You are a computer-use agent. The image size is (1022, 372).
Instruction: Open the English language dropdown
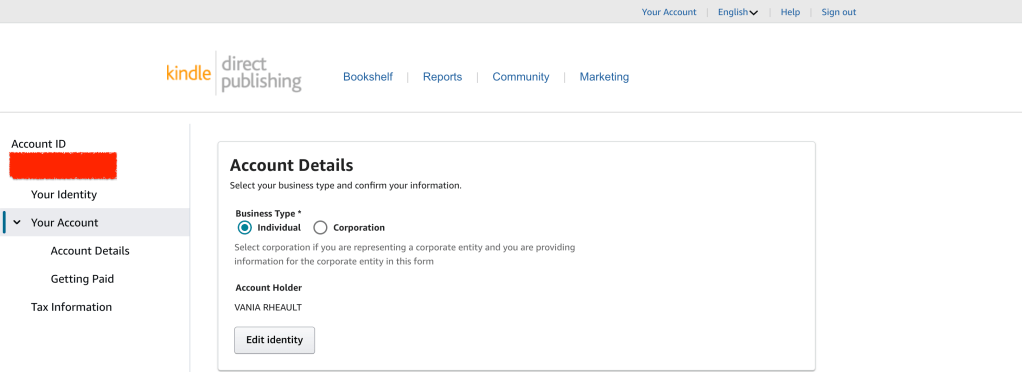(738, 12)
